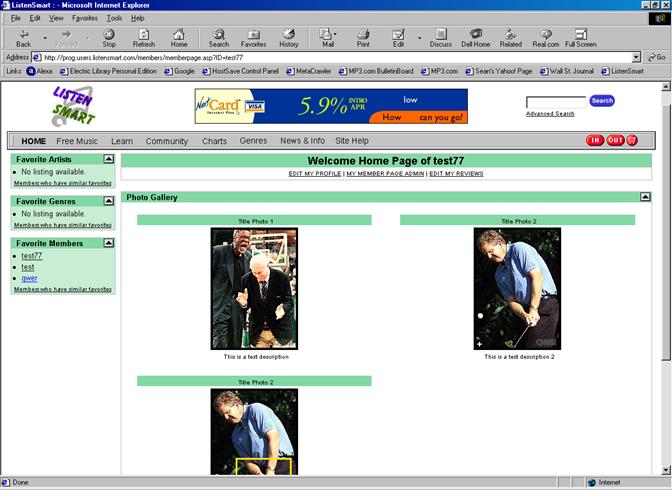672x490 pixels.
Task: Click the red IN button icon
Action: click(x=594, y=141)
